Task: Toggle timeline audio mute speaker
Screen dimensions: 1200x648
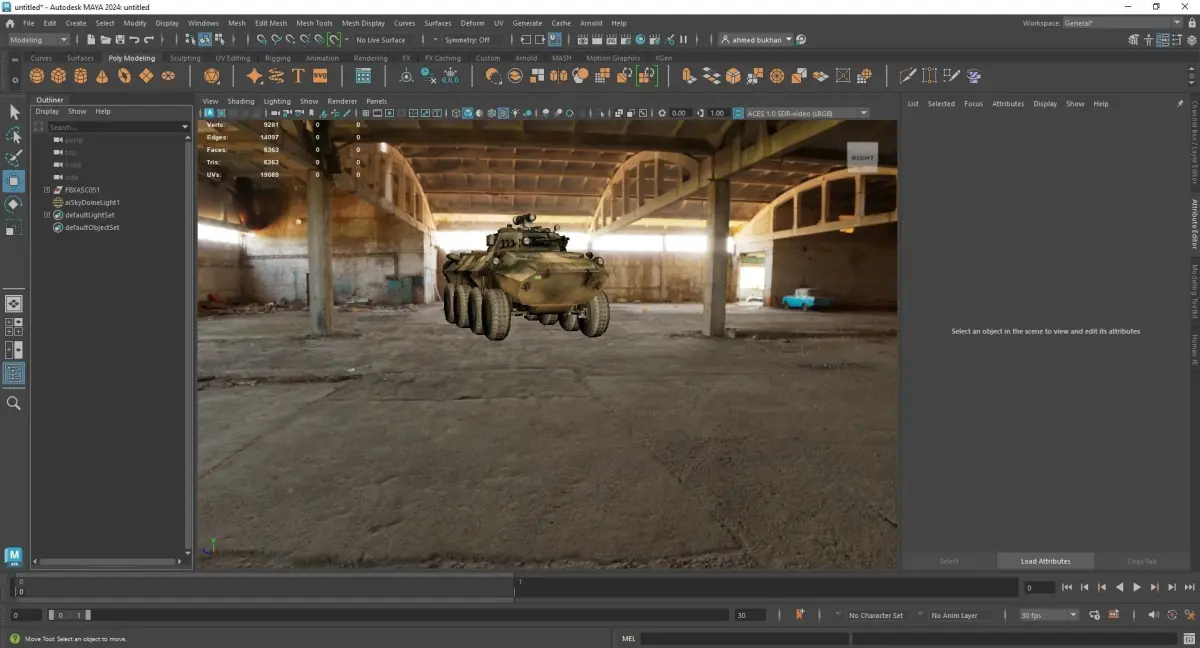Action: pyautogui.click(x=1153, y=615)
